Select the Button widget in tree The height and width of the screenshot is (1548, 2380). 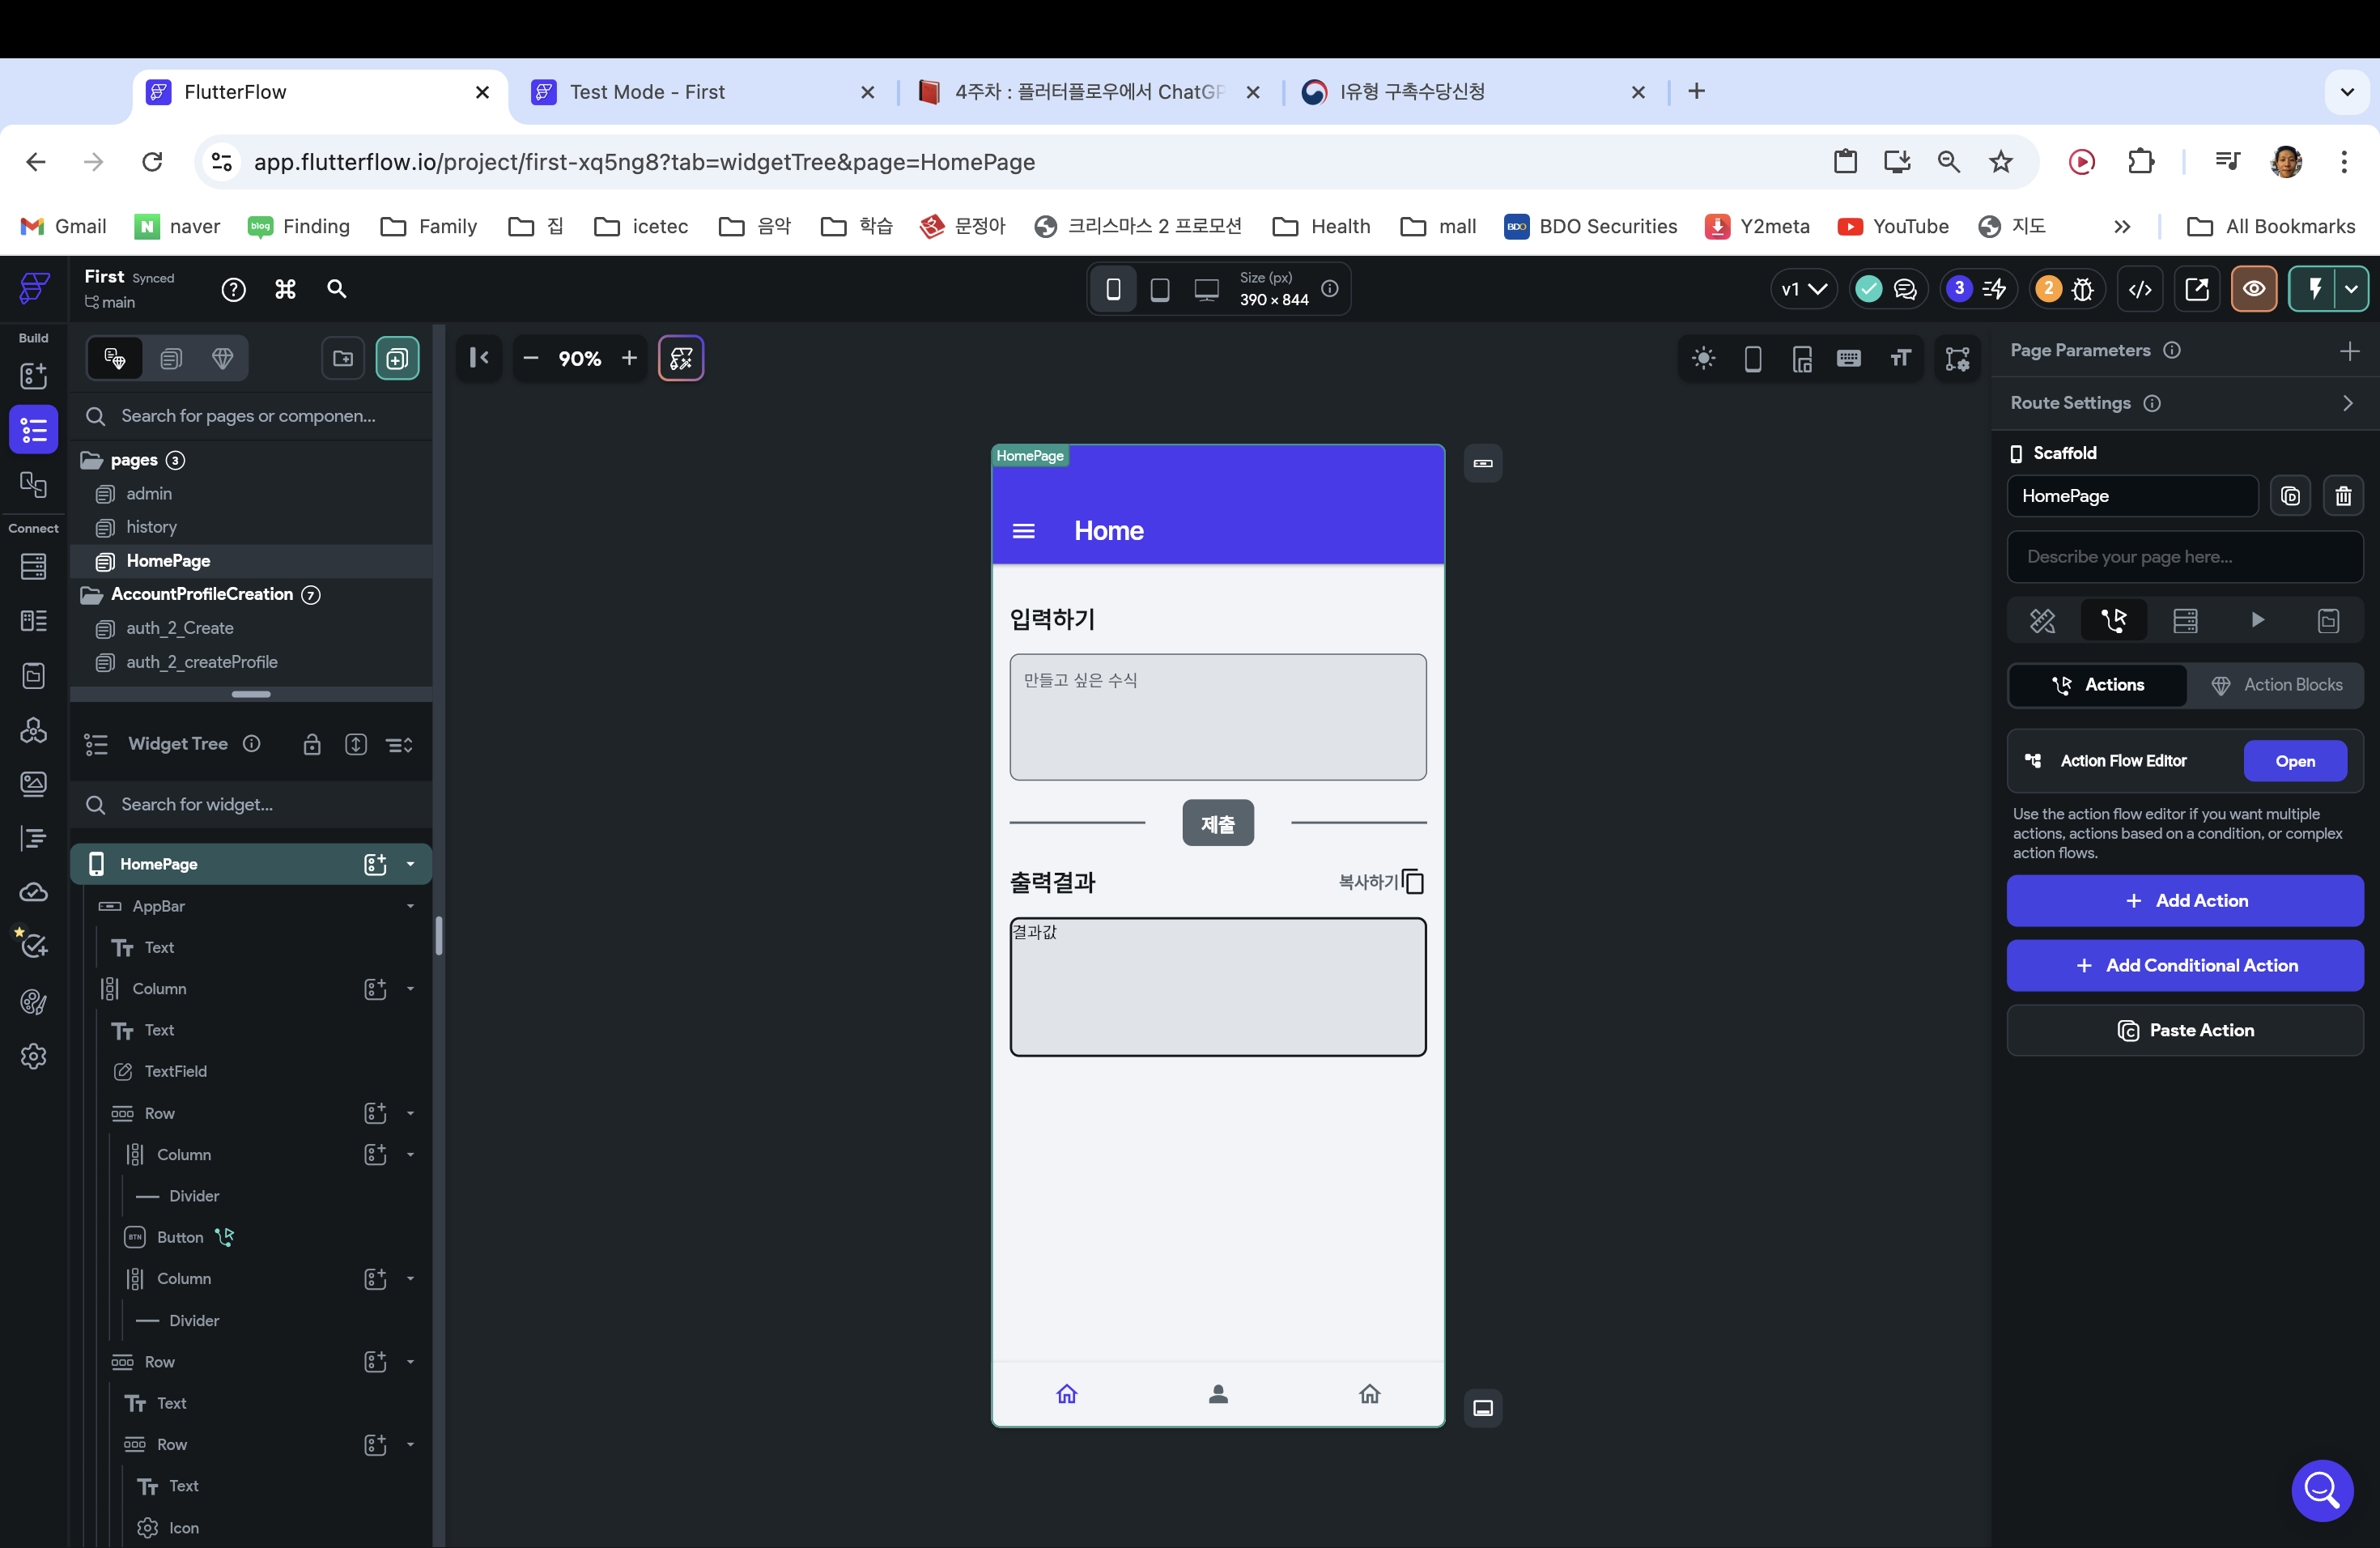coord(180,1238)
